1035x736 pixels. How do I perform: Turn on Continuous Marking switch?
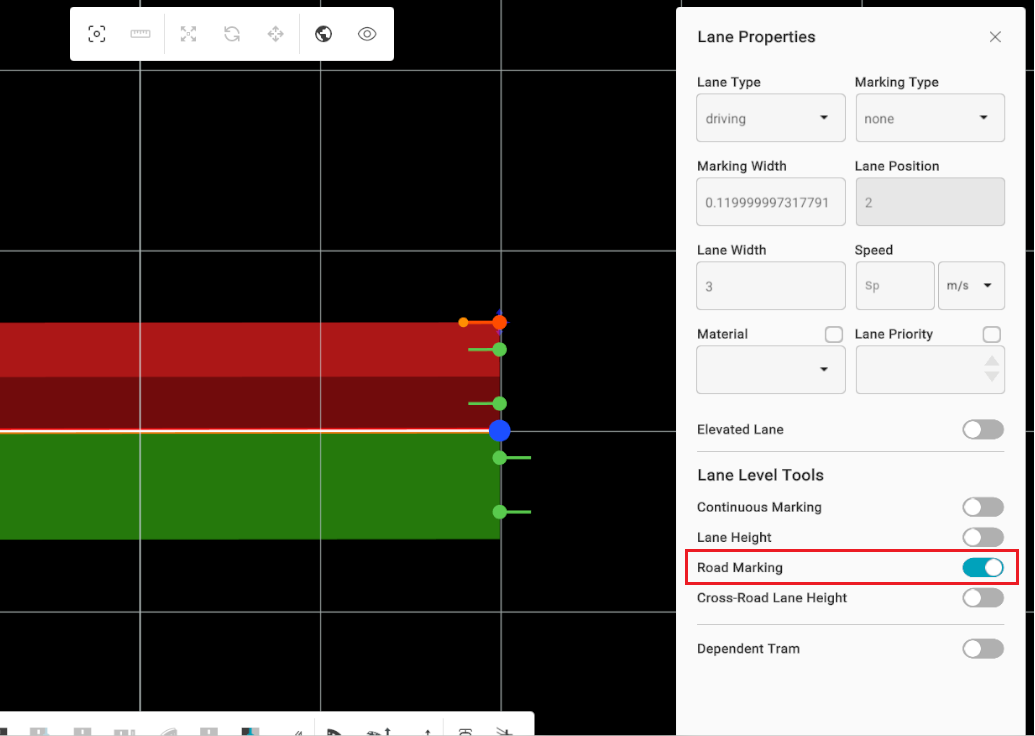[x=982, y=508]
